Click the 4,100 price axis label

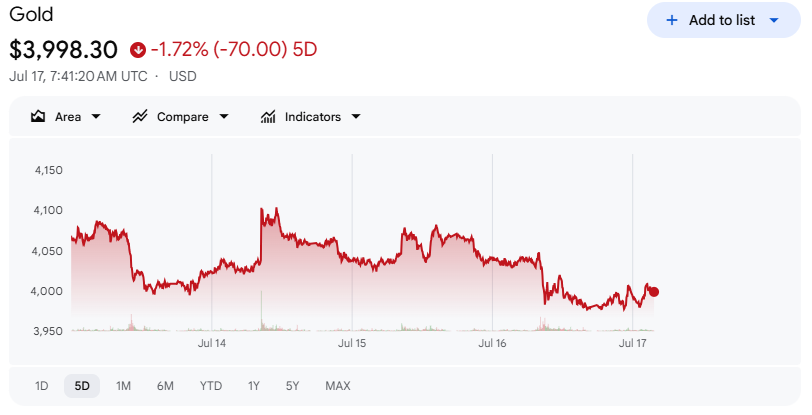(x=49, y=210)
